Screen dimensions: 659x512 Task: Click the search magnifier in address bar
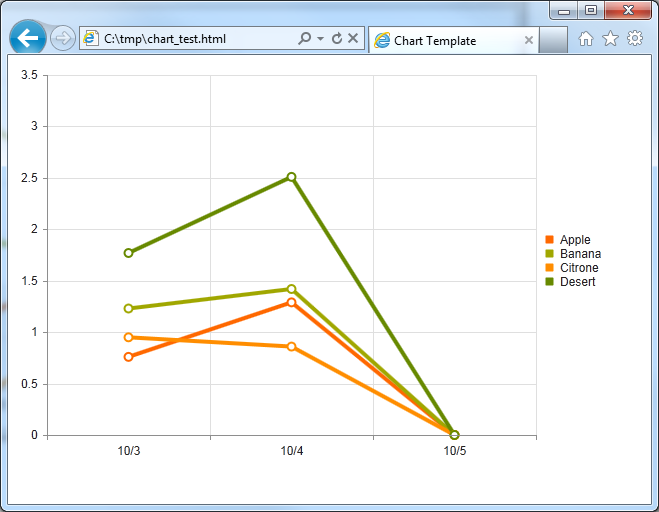pyautogui.click(x=304, y=38)
